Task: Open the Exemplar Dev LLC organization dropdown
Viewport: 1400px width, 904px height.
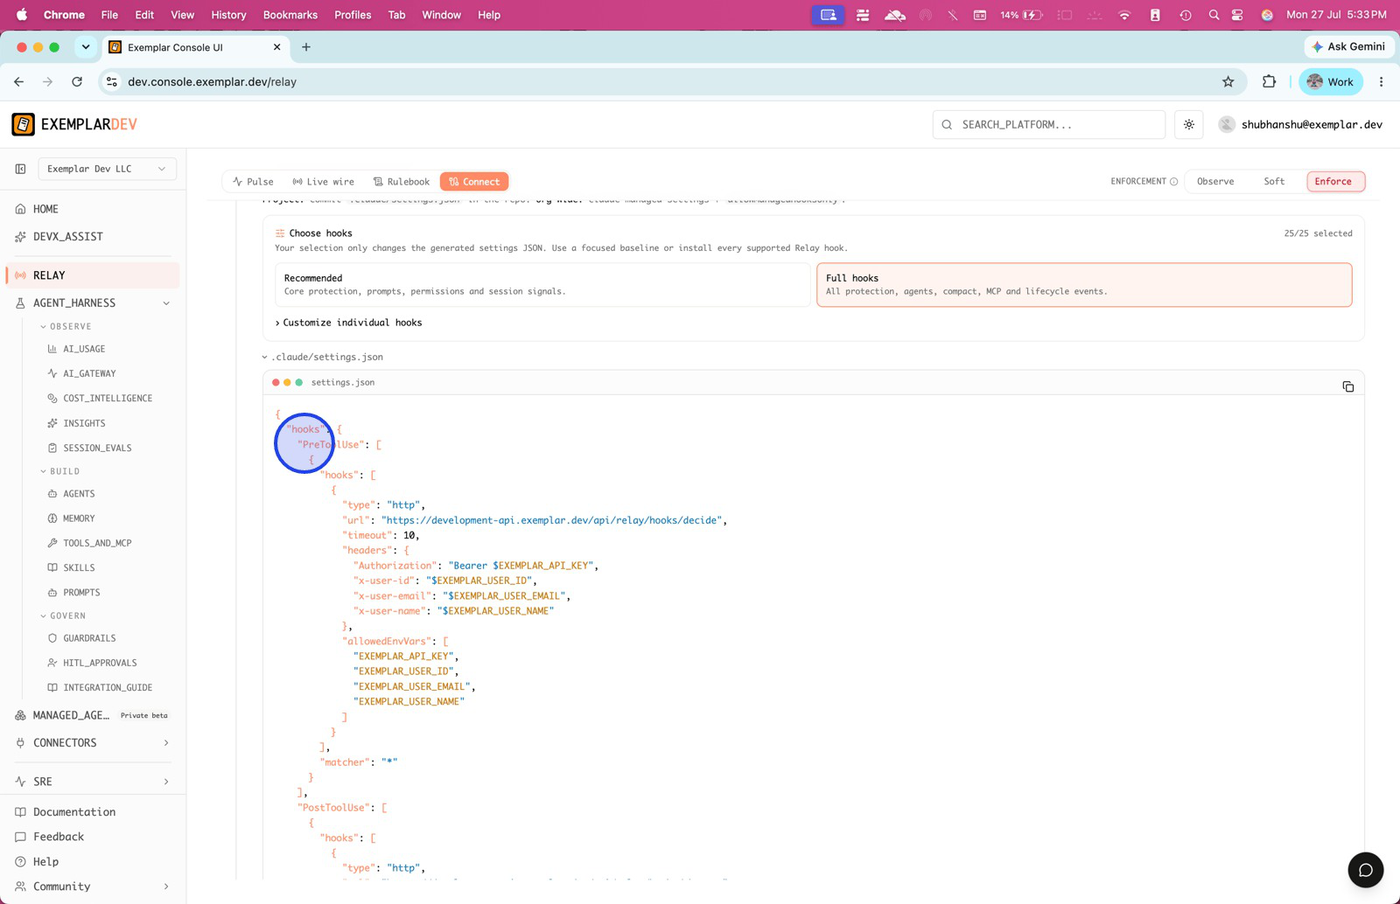Action: click(107, 169)
